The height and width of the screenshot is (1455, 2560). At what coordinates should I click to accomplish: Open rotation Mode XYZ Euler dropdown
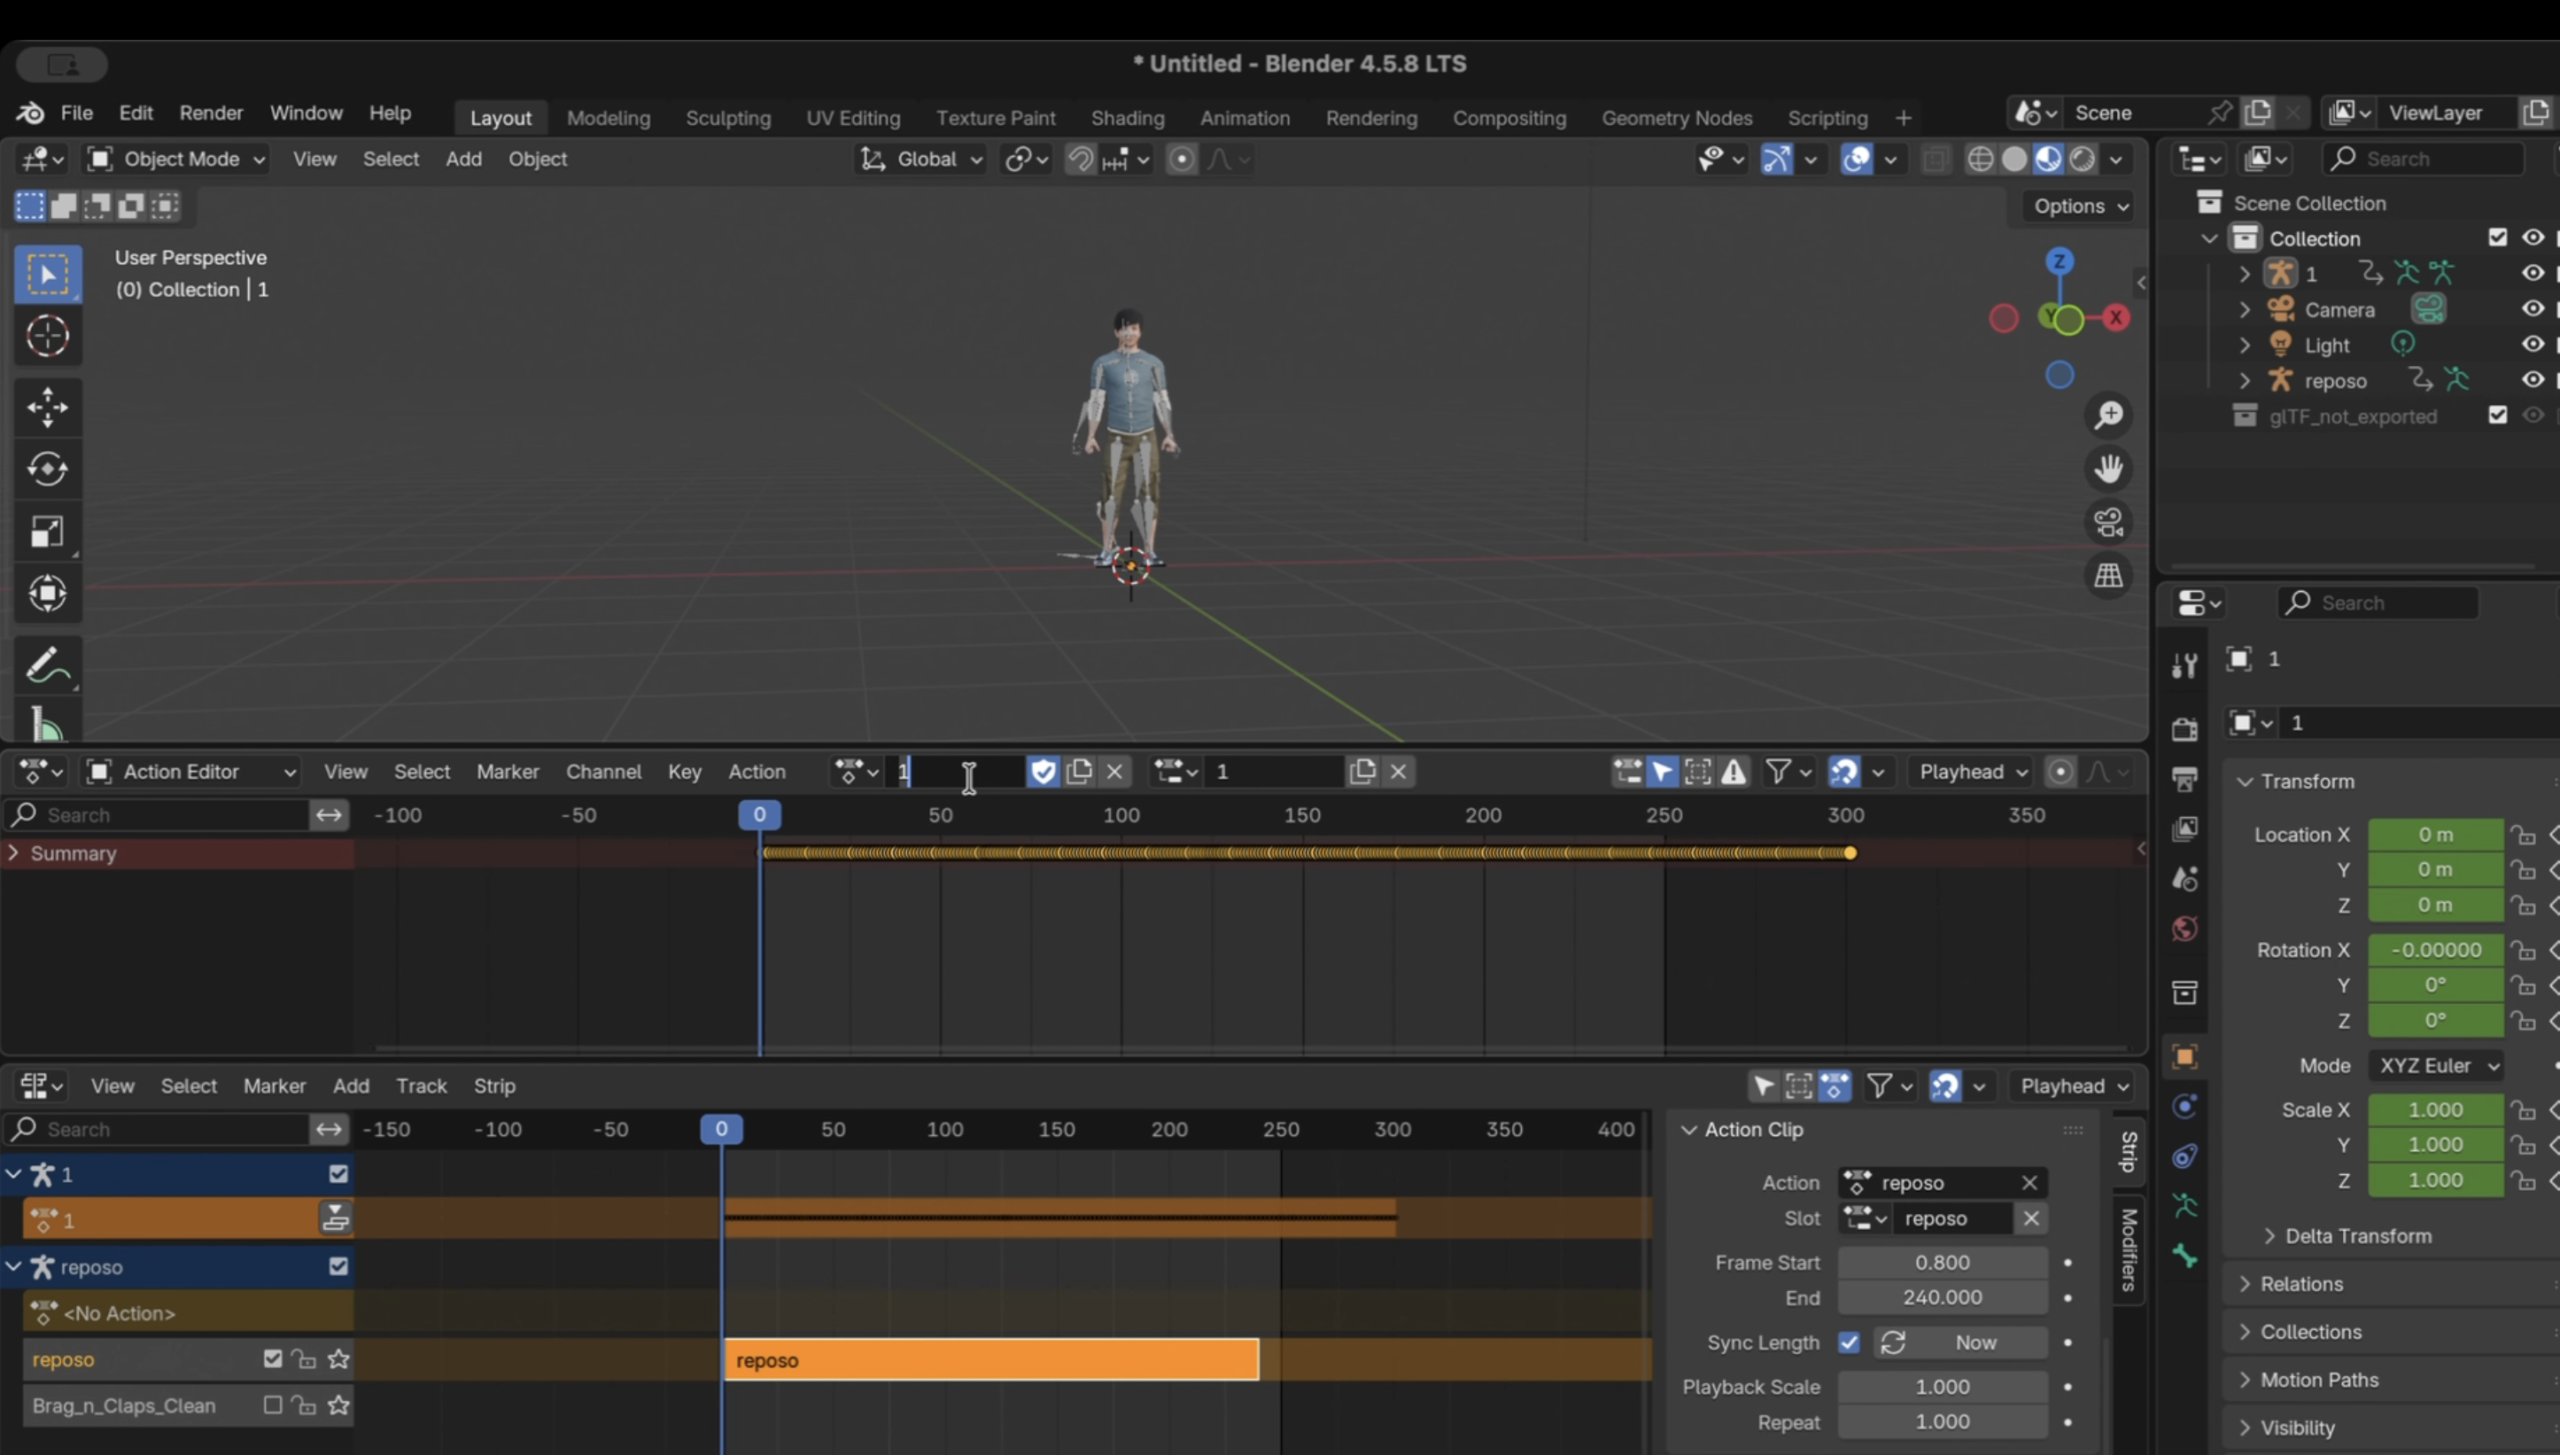[2436, 1066]
